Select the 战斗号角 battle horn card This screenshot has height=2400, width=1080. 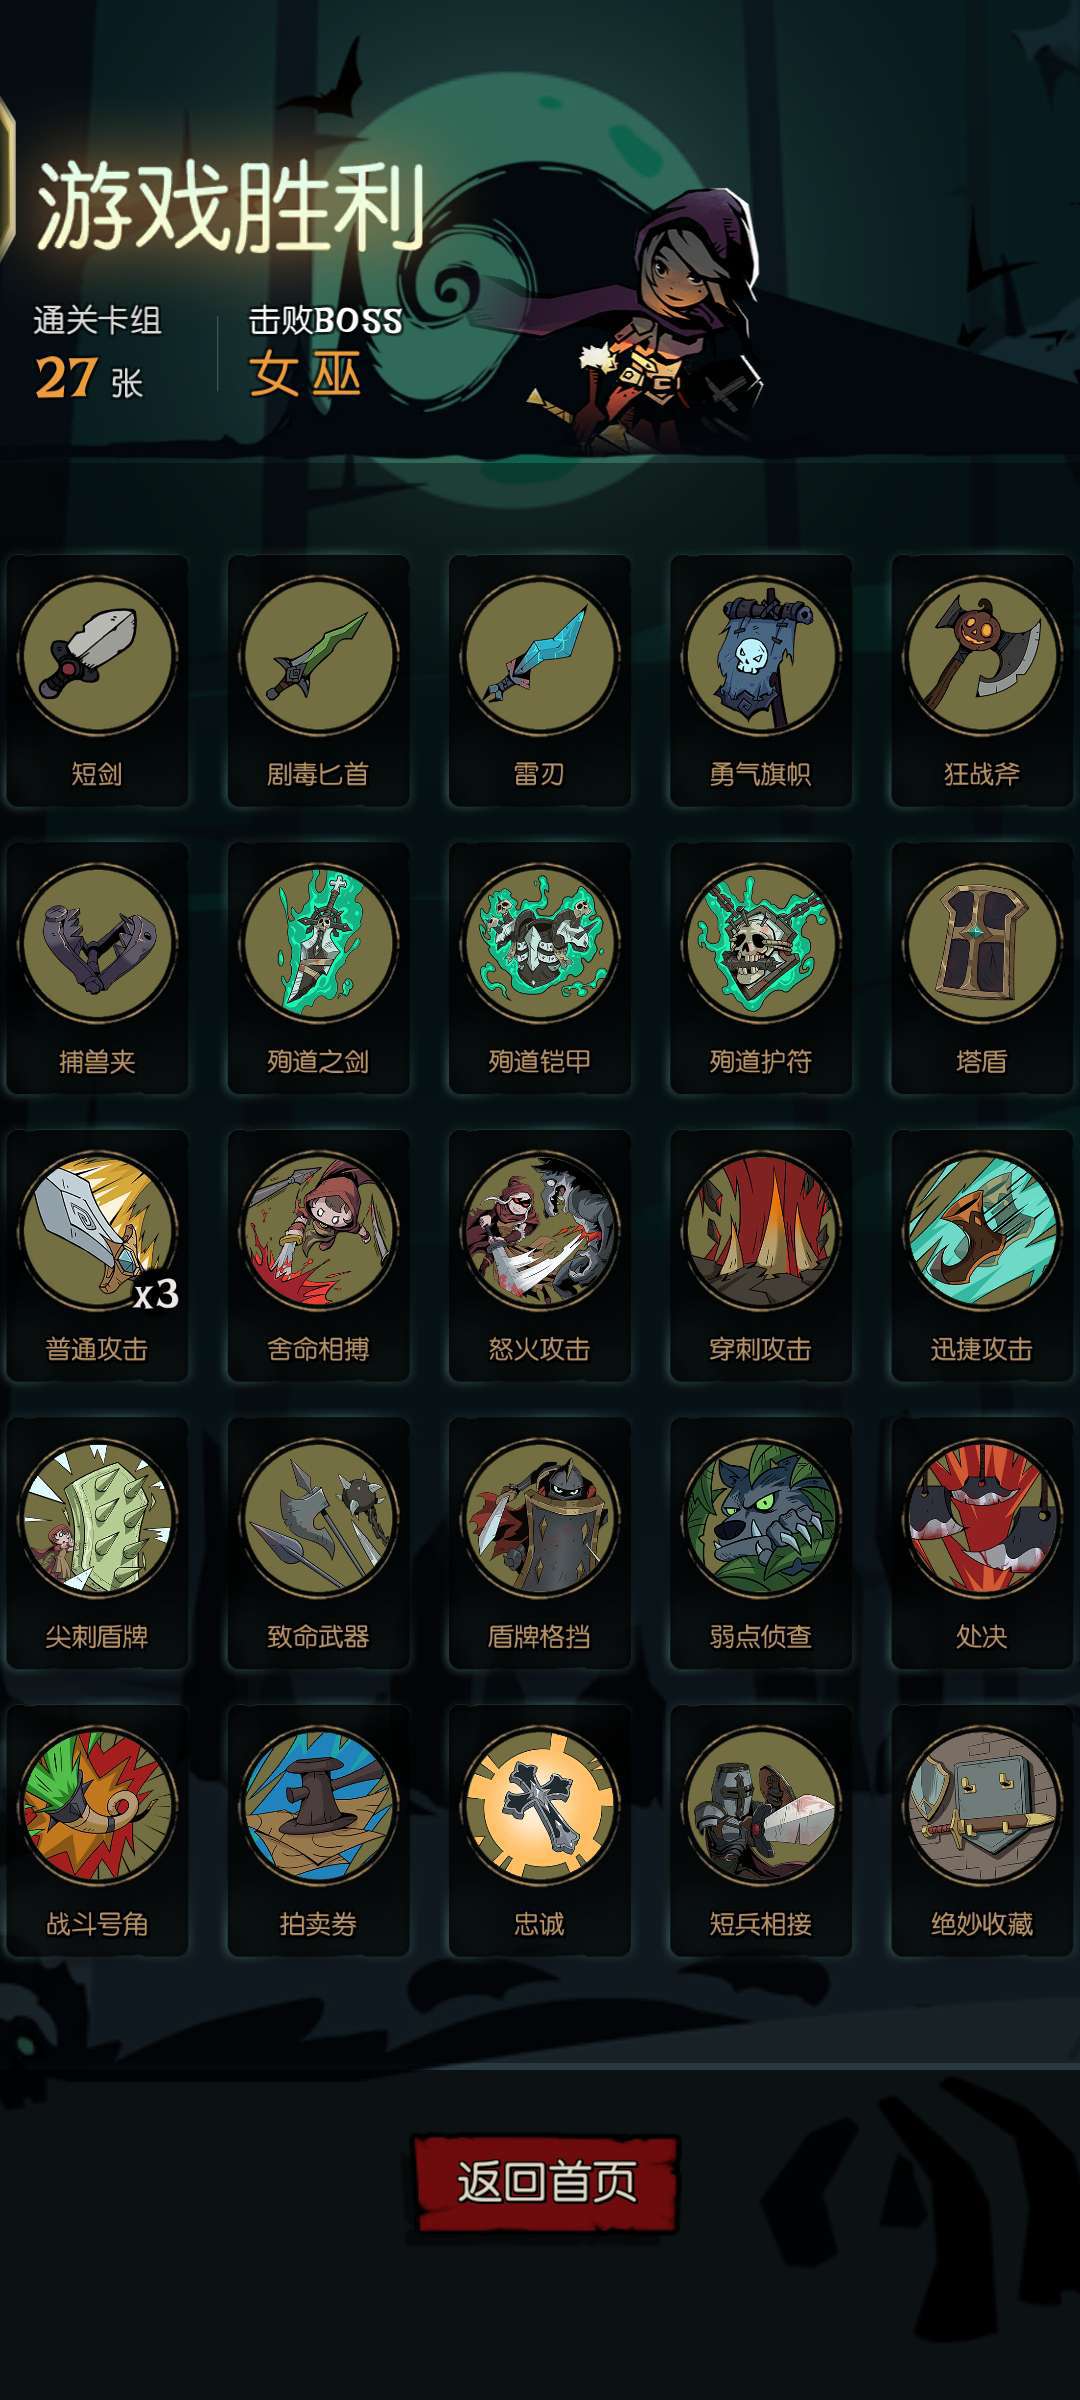coord(97,1831)
